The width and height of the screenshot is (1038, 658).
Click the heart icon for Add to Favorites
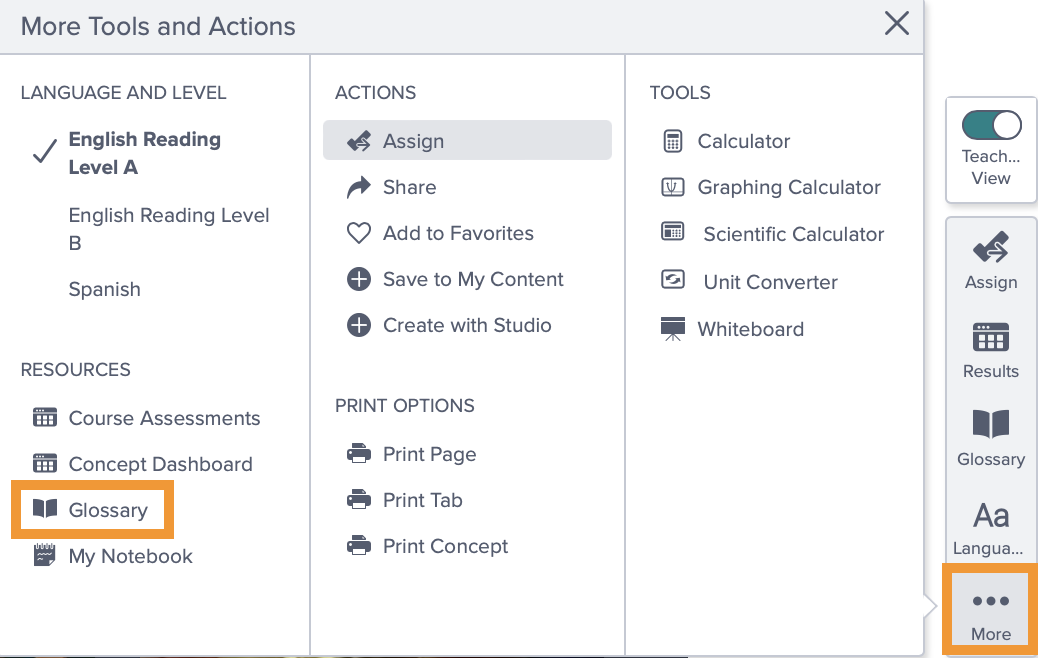(x=359, y=233)
